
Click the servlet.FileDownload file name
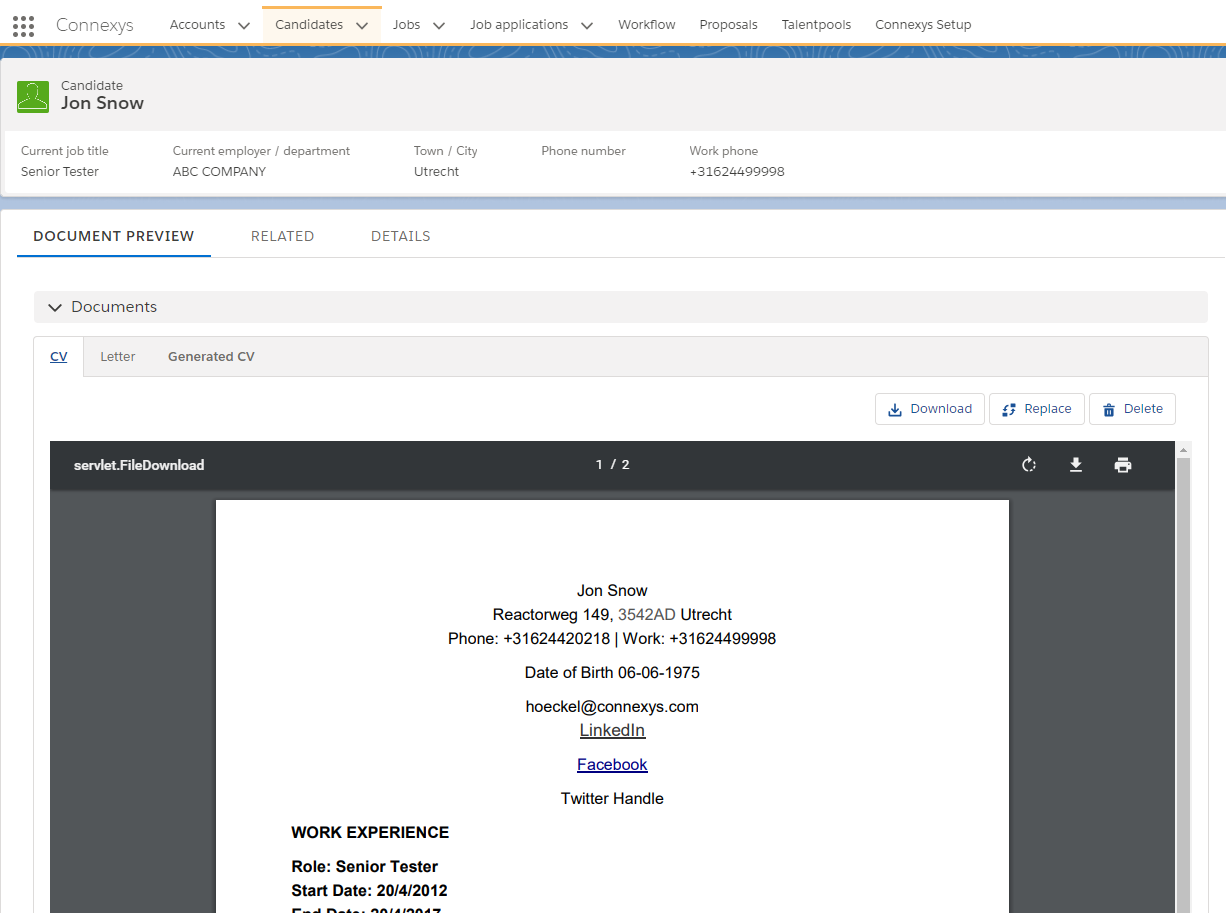(139, 465)
